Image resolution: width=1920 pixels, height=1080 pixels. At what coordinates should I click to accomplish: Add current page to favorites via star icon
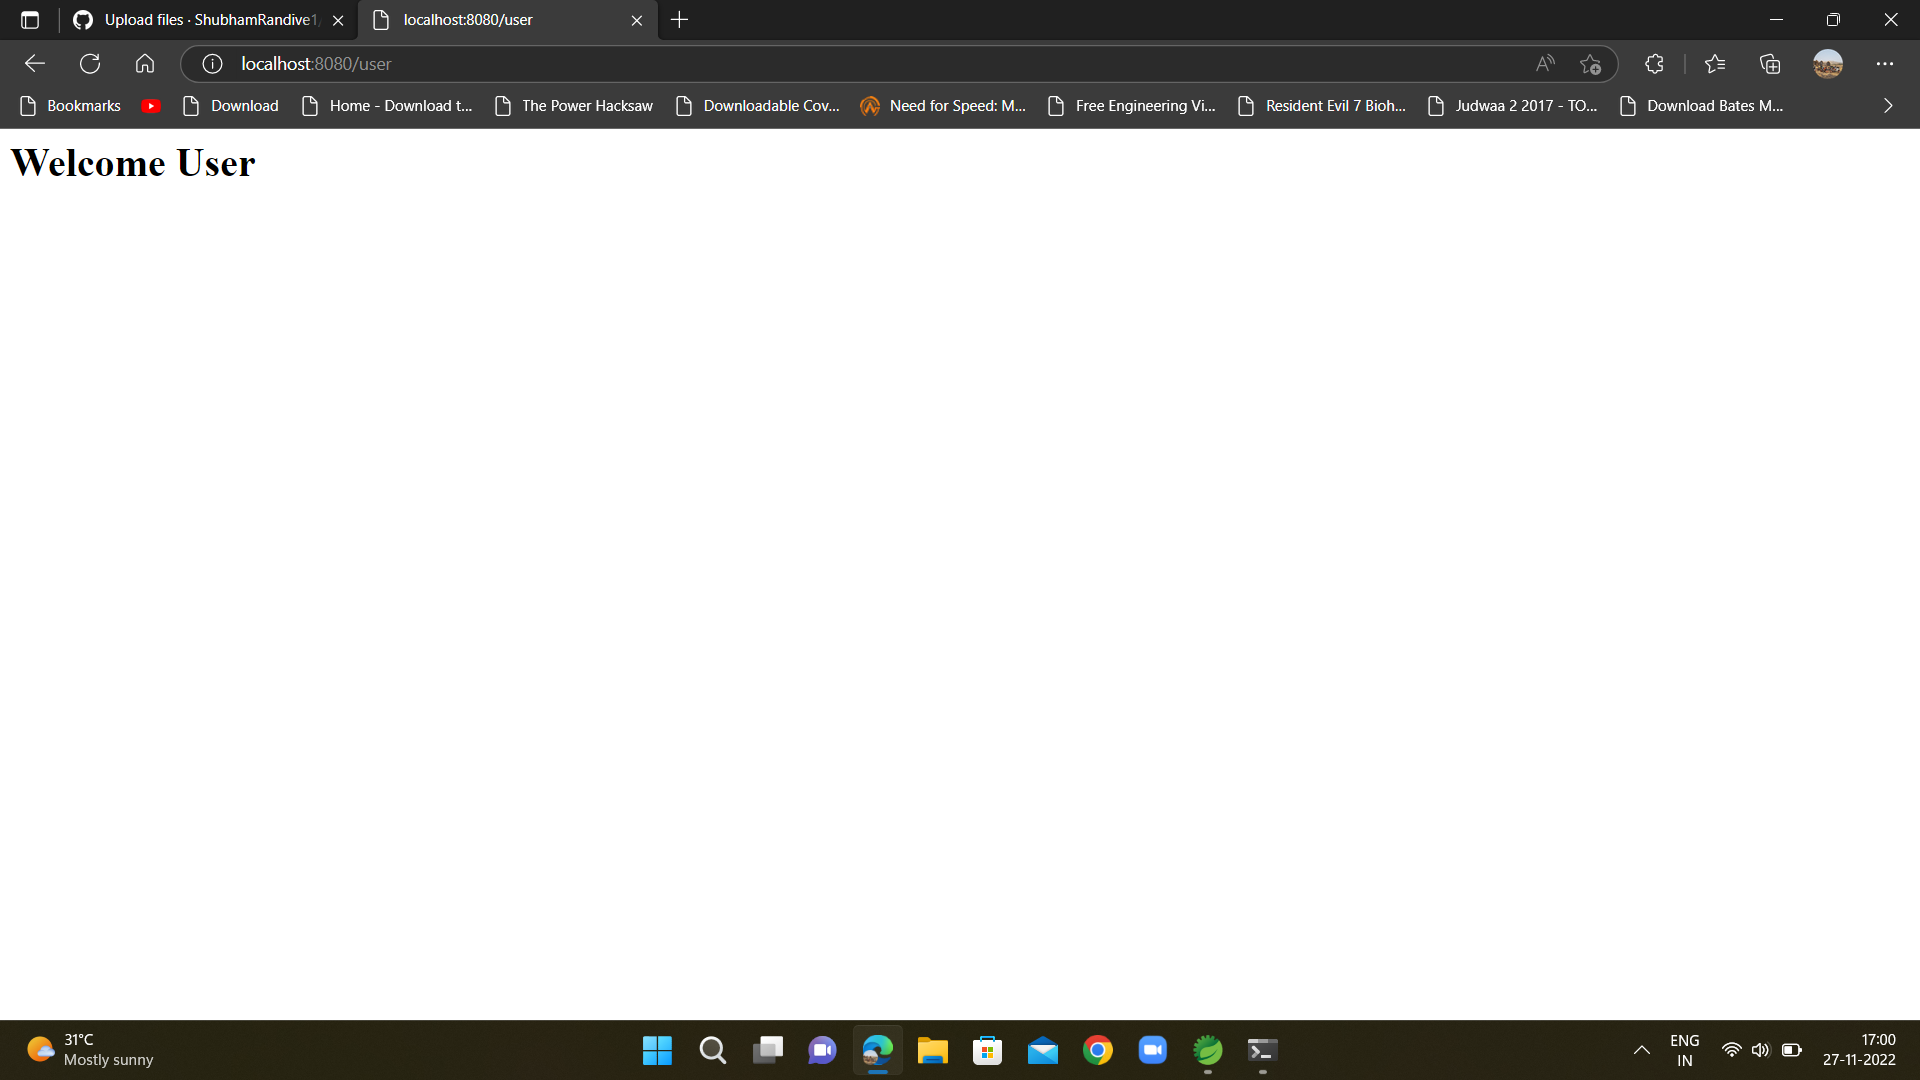point(1590,63)
